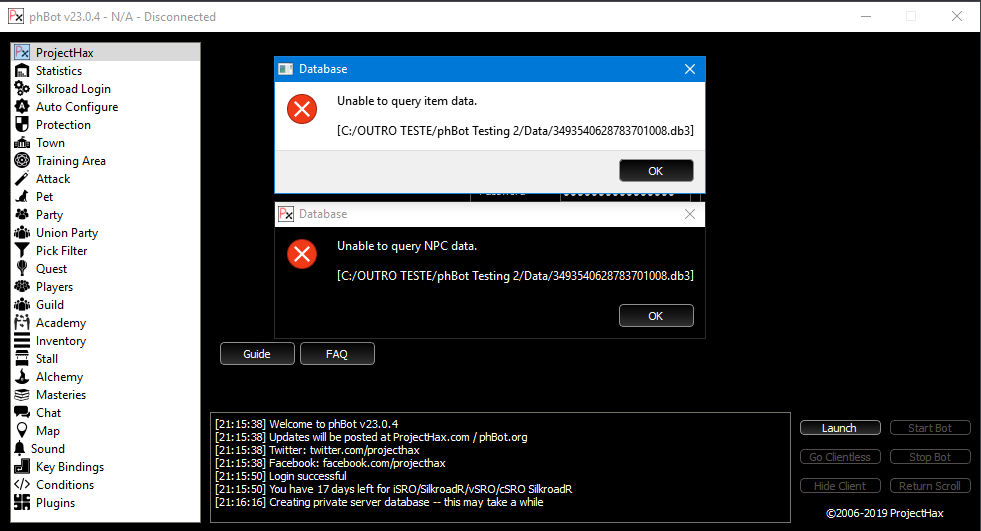Open the Chat speech bubble icon
This screenshot has height=531, width=981.
pos(22,413)
